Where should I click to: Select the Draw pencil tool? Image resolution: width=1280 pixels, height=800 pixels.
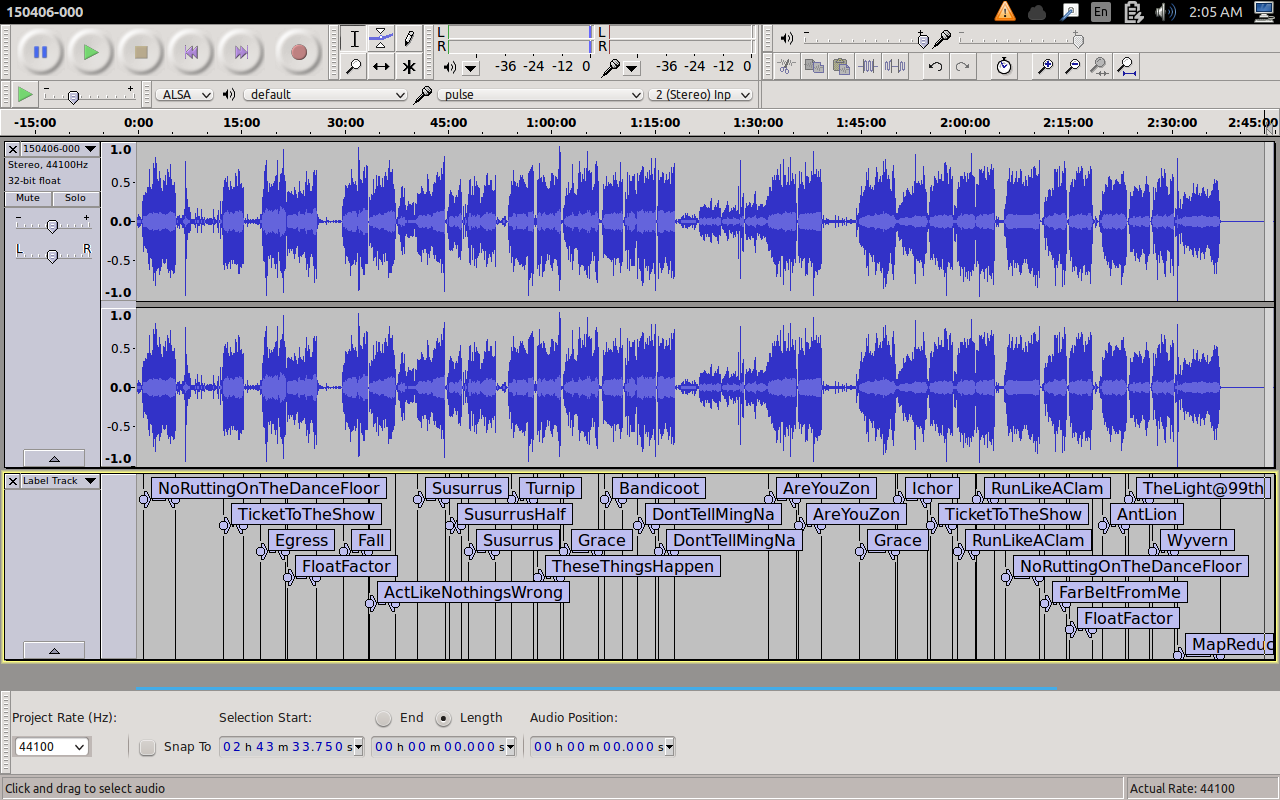409,39
